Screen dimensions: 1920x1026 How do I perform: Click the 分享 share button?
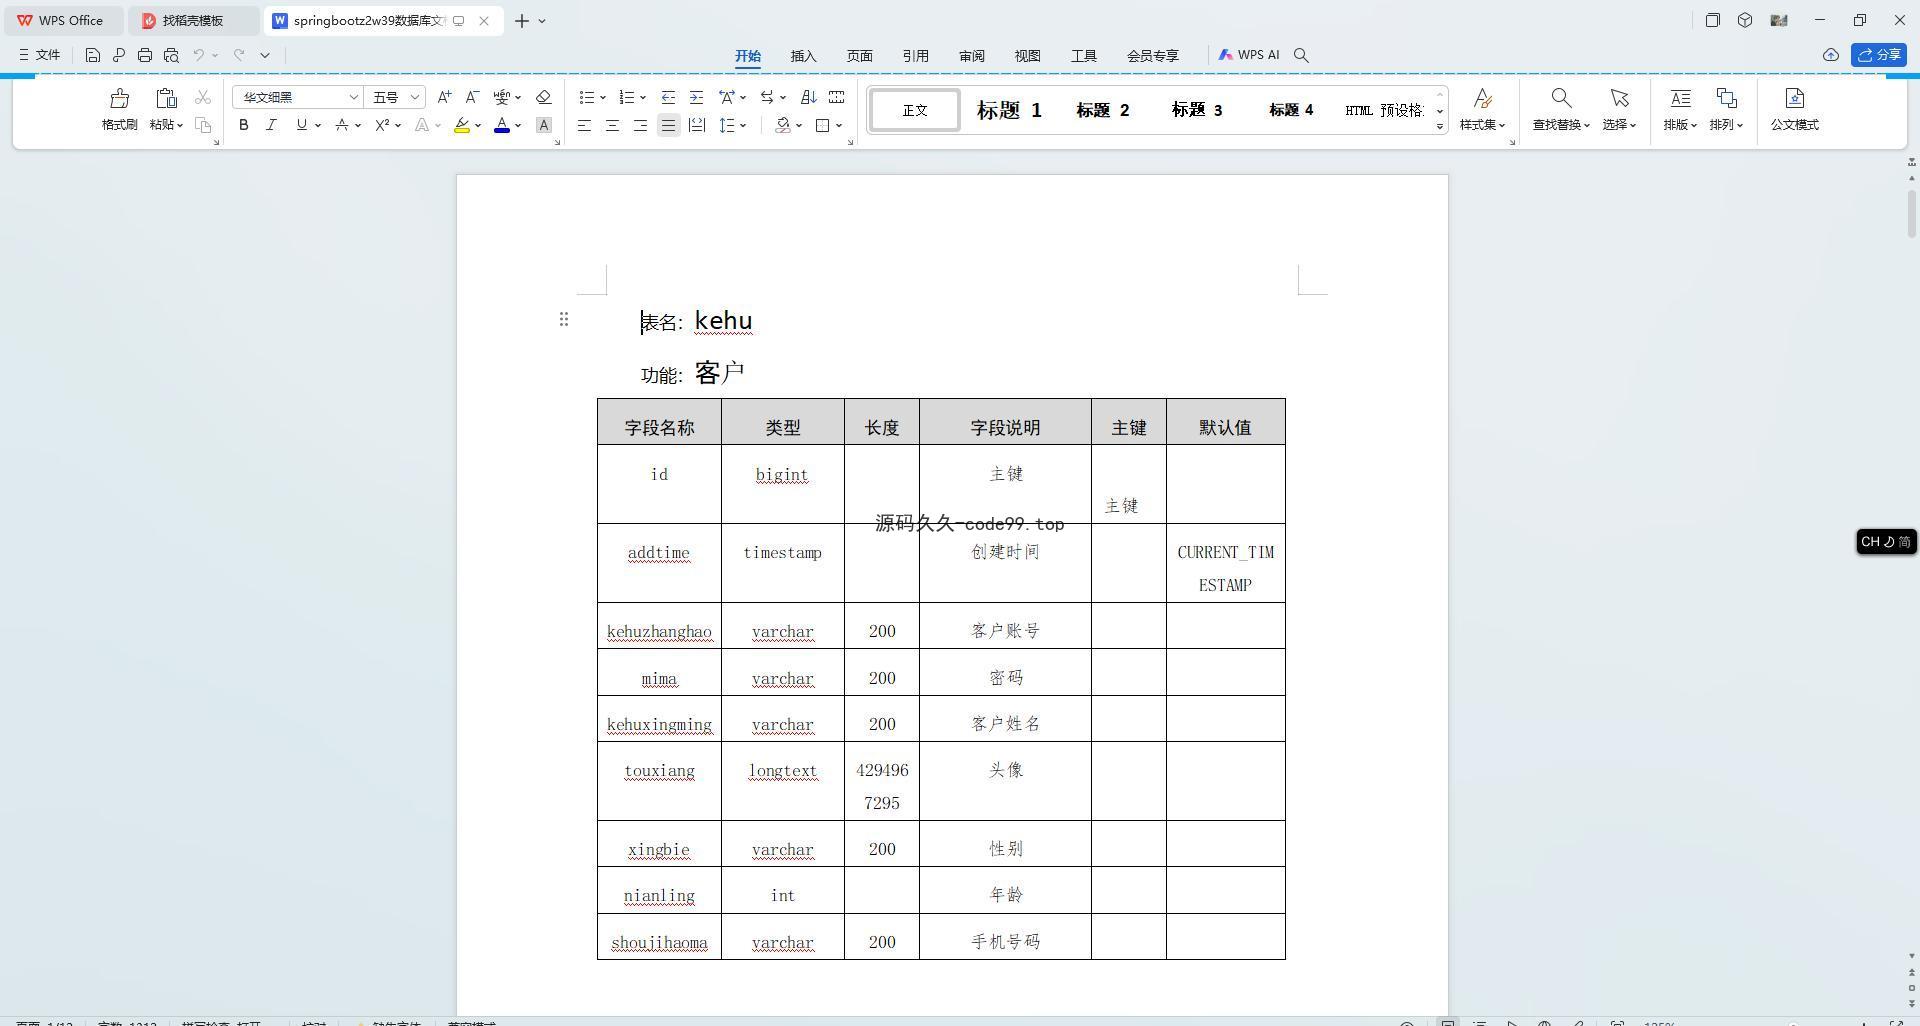[x=1878, y=55]
